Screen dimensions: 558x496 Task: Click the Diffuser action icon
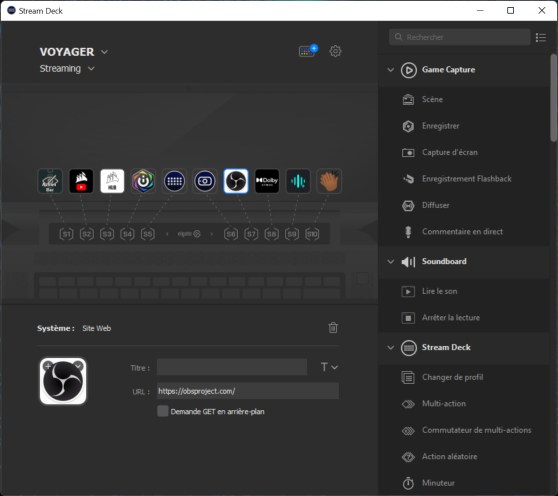click(x=408, y=205)
